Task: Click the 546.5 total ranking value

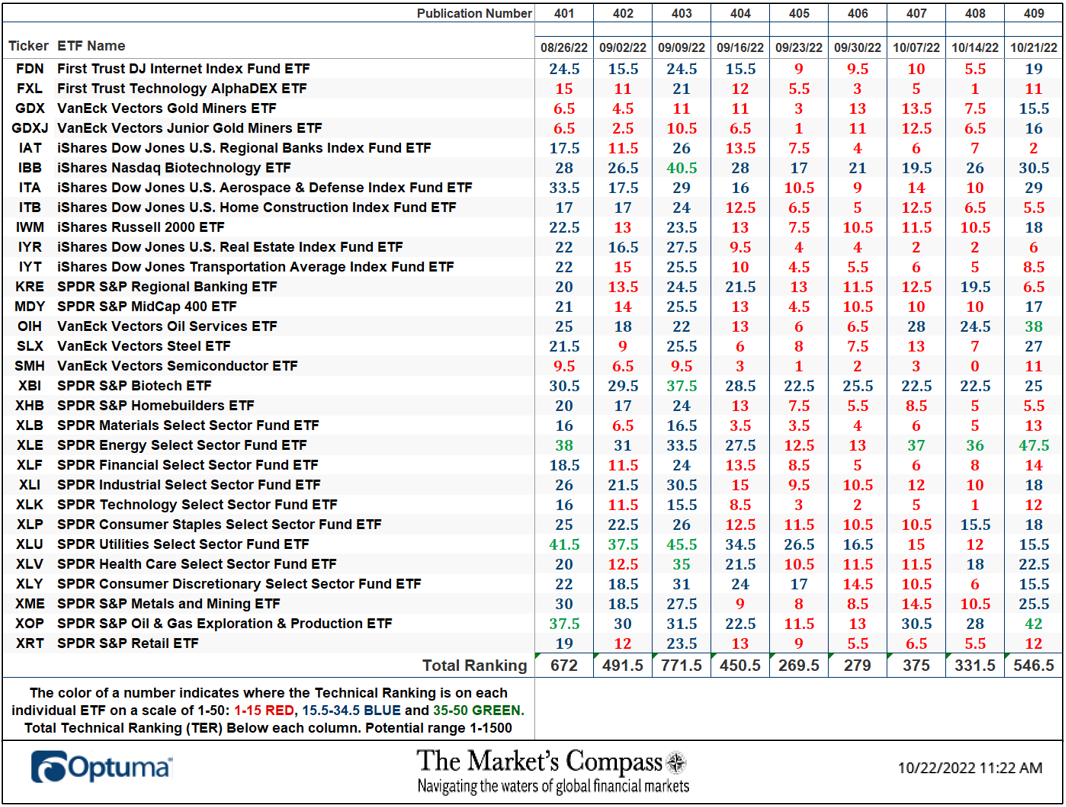Action: point(1034,666)
